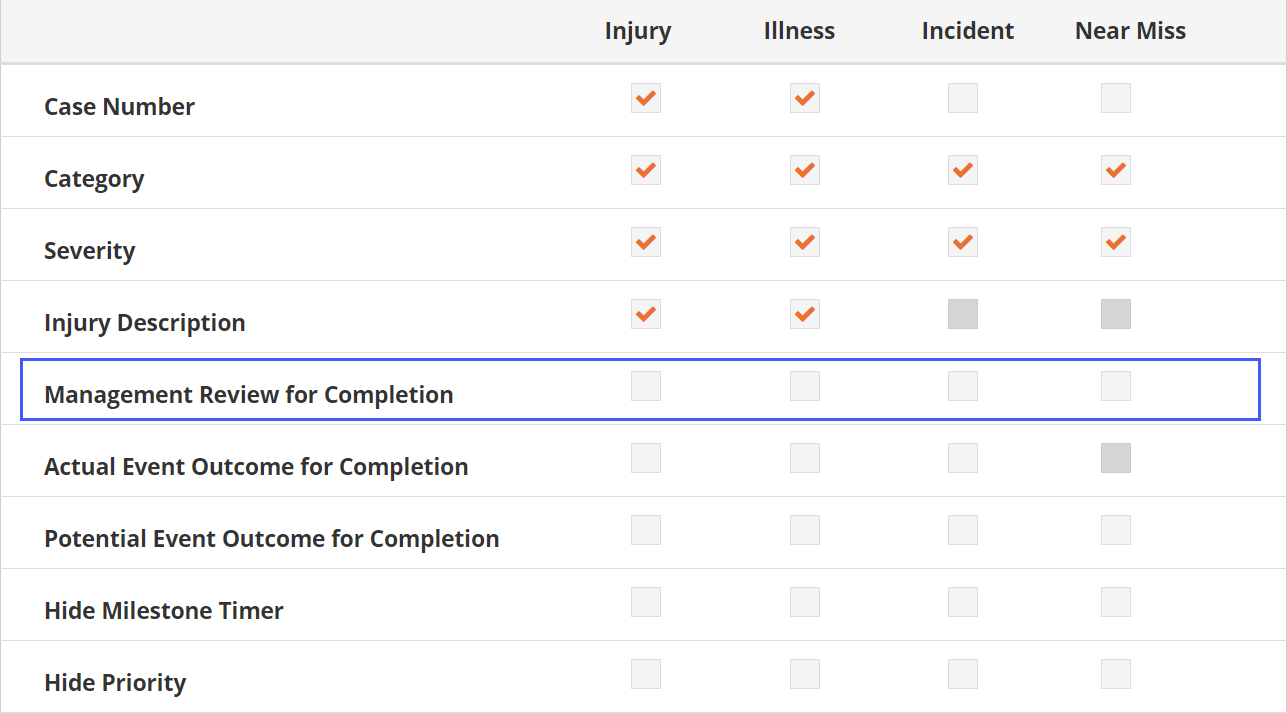Screen dimensions: 1287x713
Task: Uncheck Category for Near Miss
Action: pyautogui.click(x=1116, y=170)
